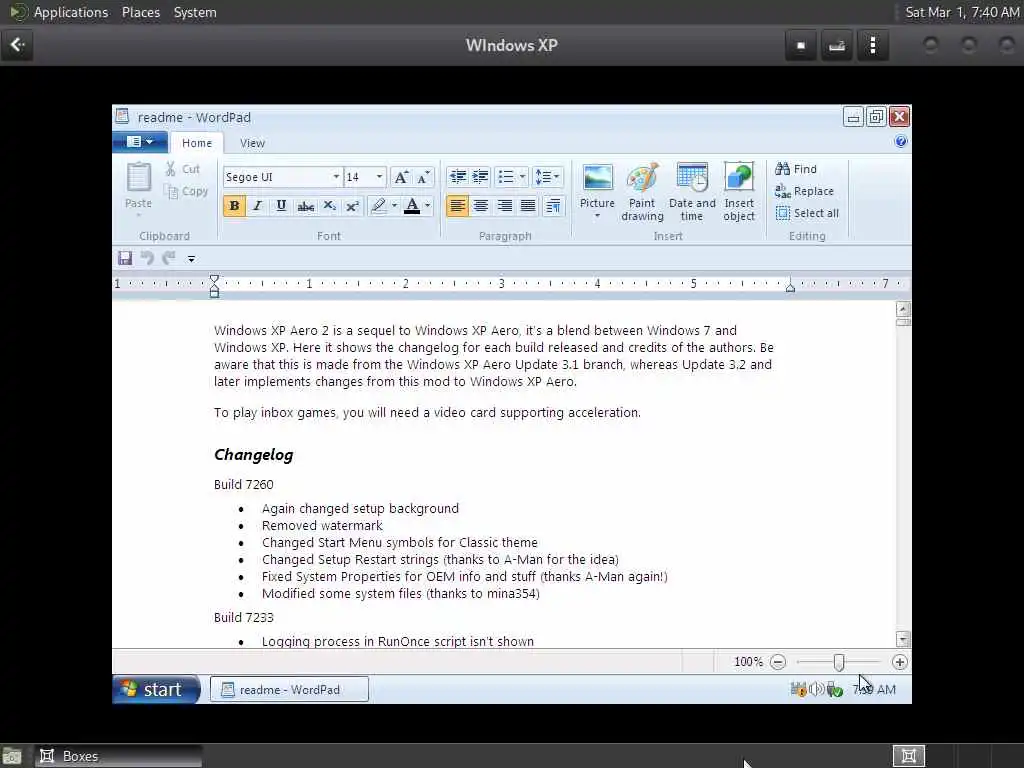
Task: Decrease paragraph indent
Action: coord(457,176)
